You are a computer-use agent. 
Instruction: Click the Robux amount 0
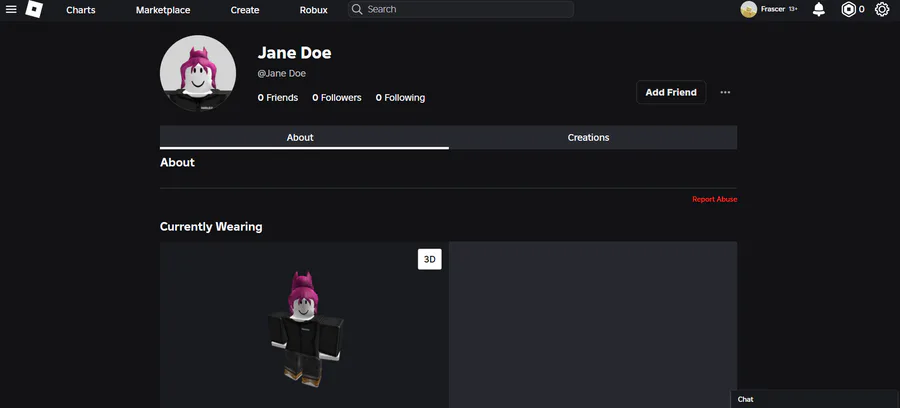pyautogui.click(x=862, y=9)
